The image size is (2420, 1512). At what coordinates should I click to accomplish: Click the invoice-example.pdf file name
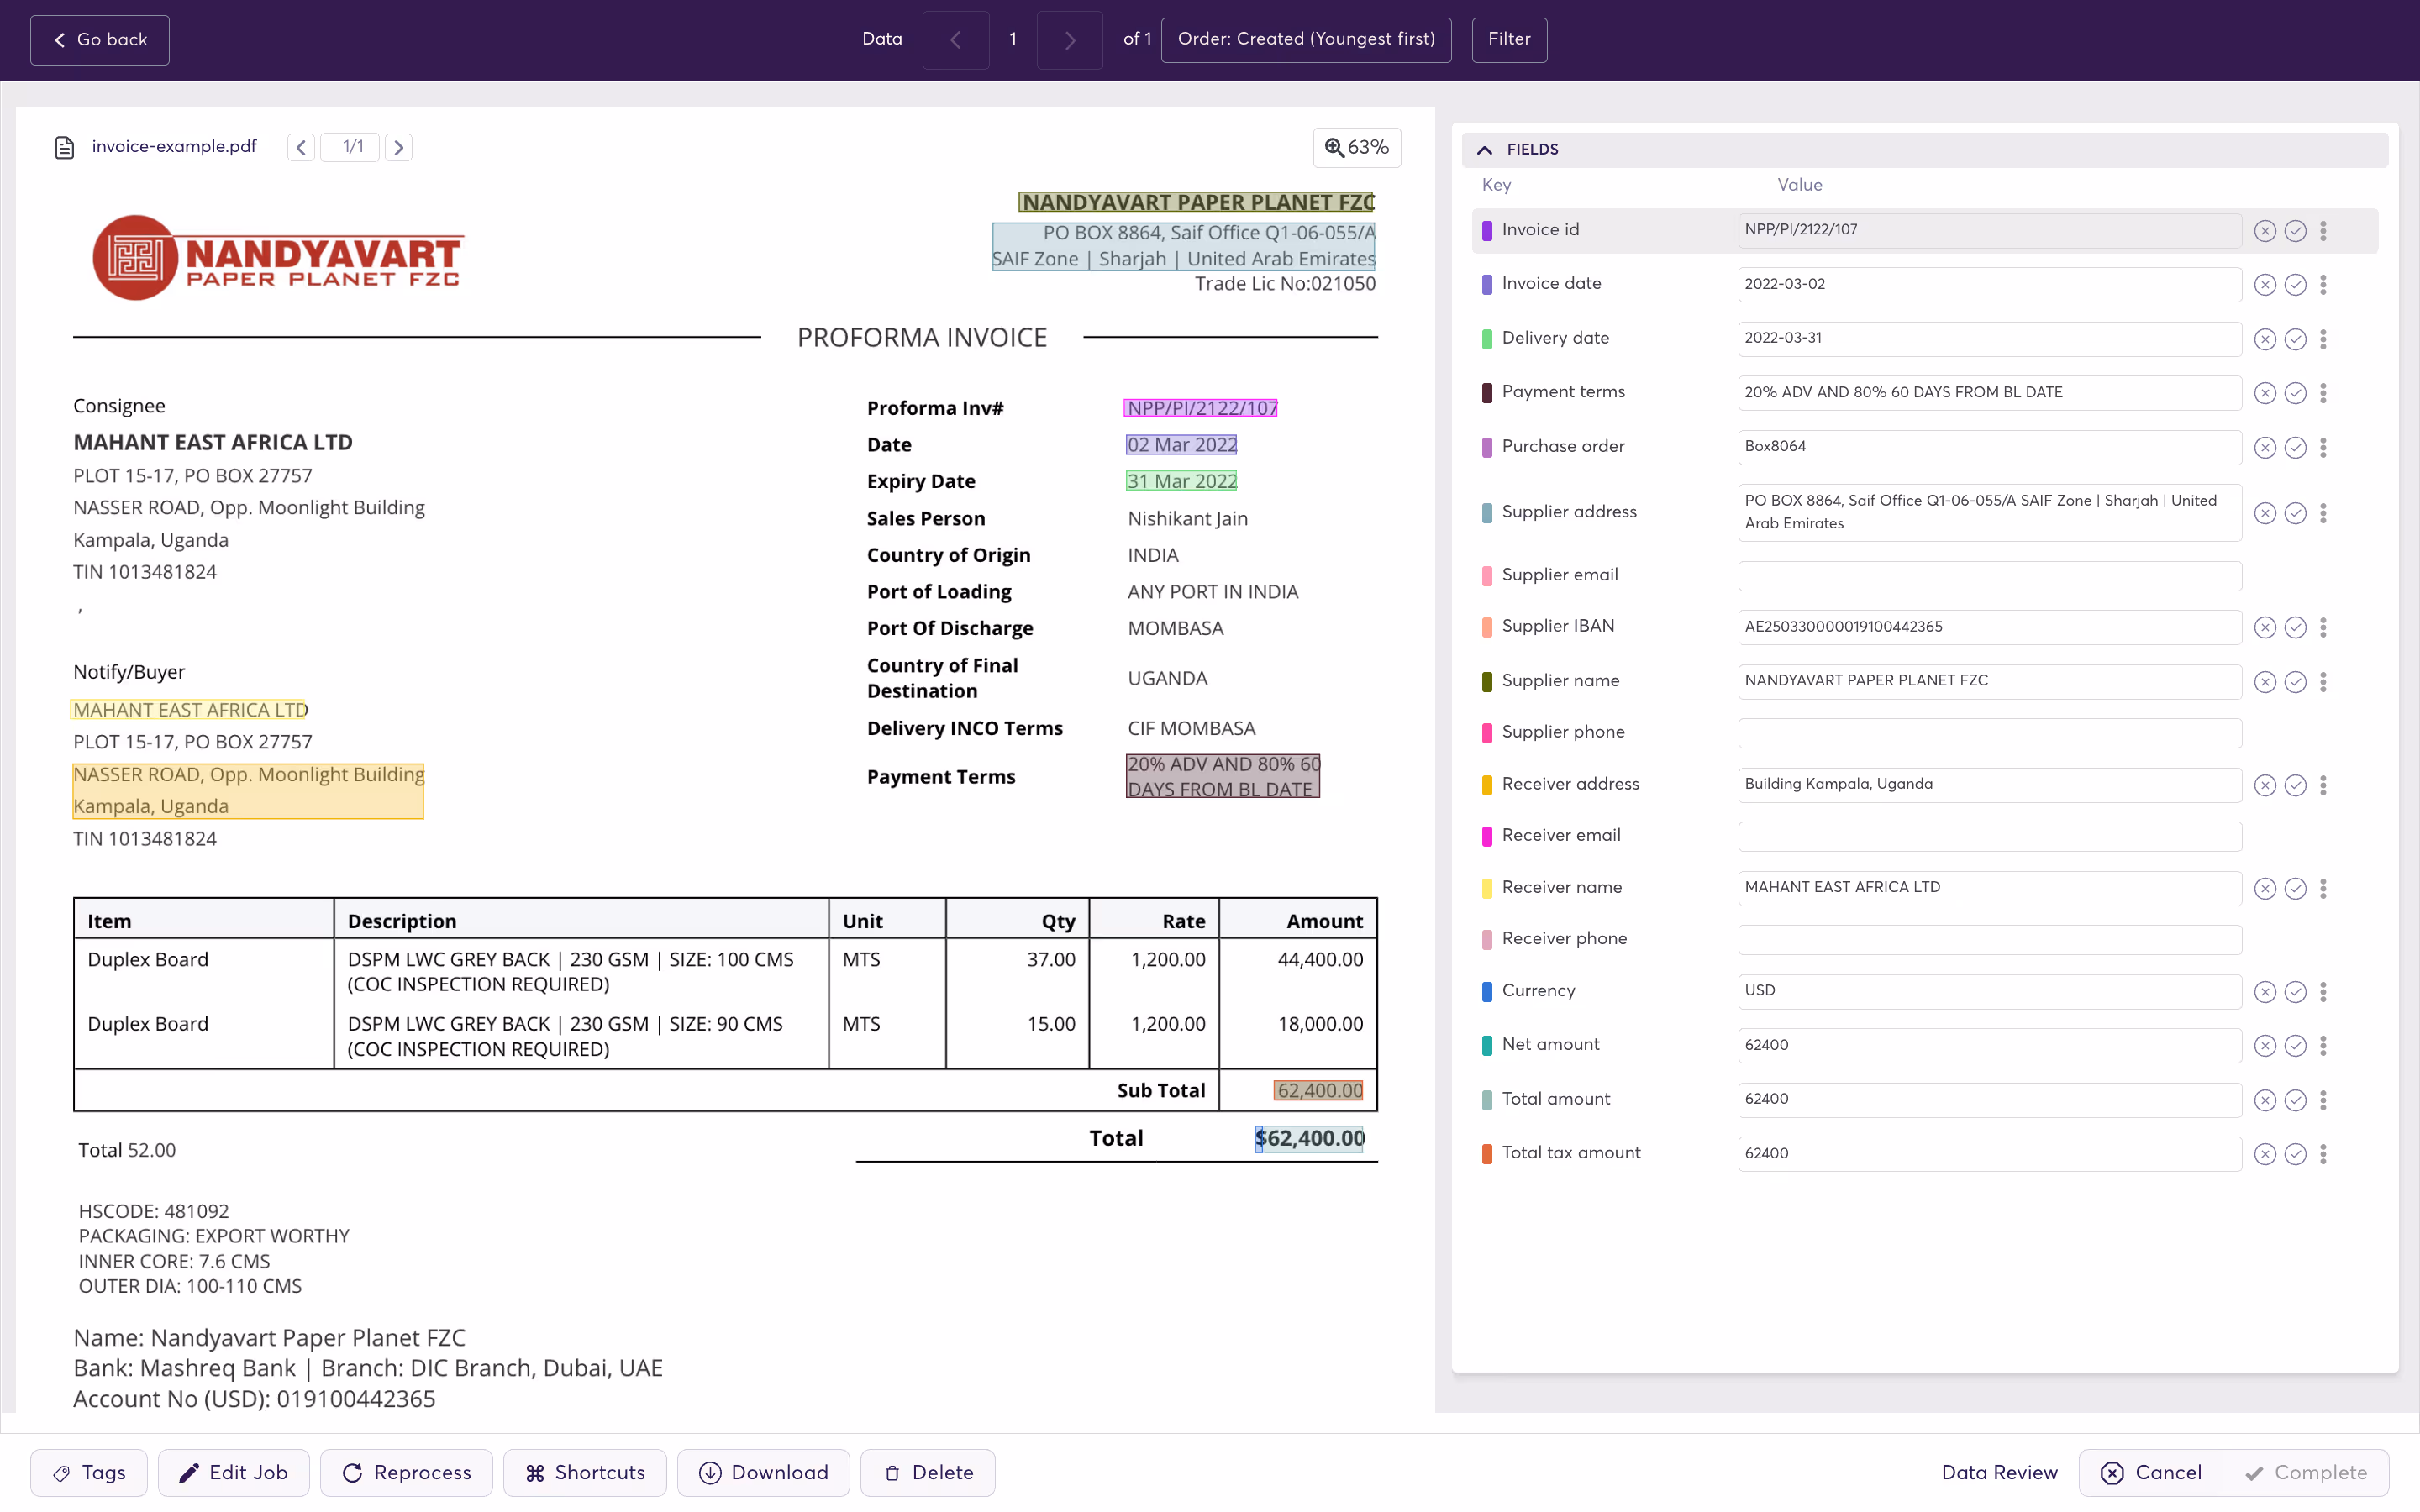[174, 147]
